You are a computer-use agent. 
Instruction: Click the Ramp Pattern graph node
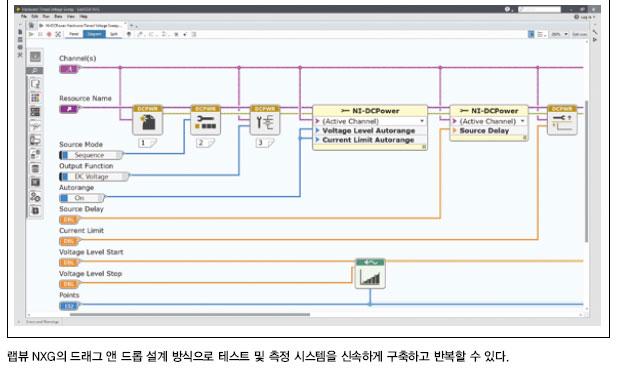click(x=370, y=274)
